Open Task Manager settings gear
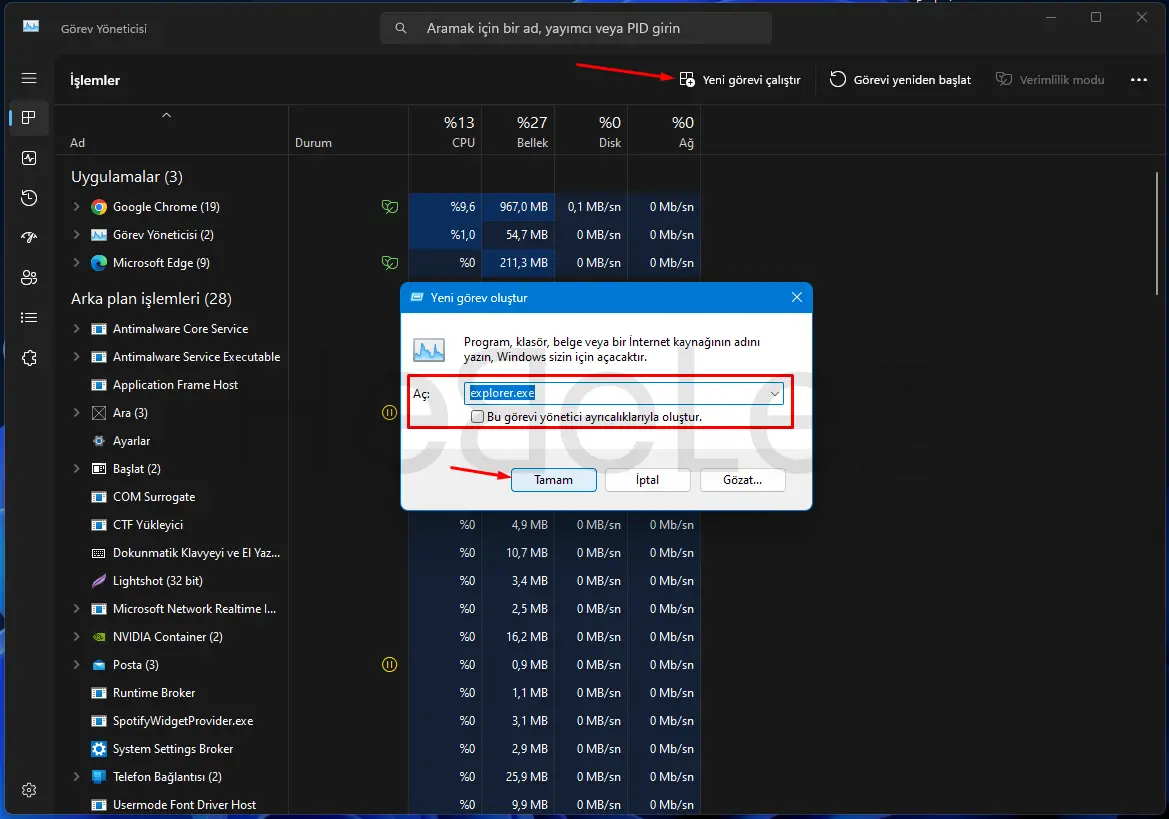 (29, 790)
